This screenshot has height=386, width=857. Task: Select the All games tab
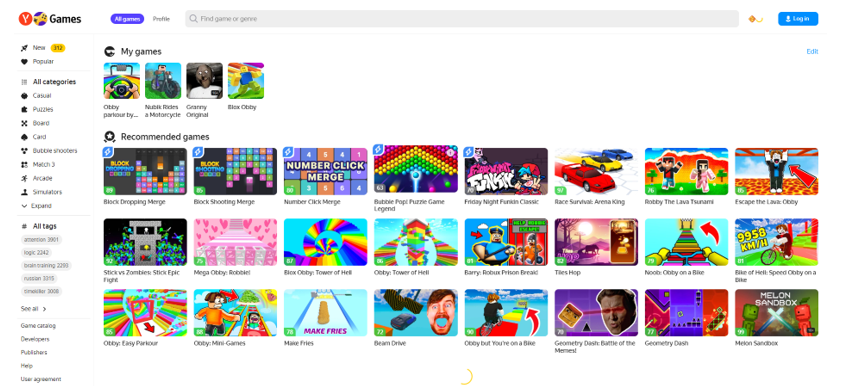(127, 19)
